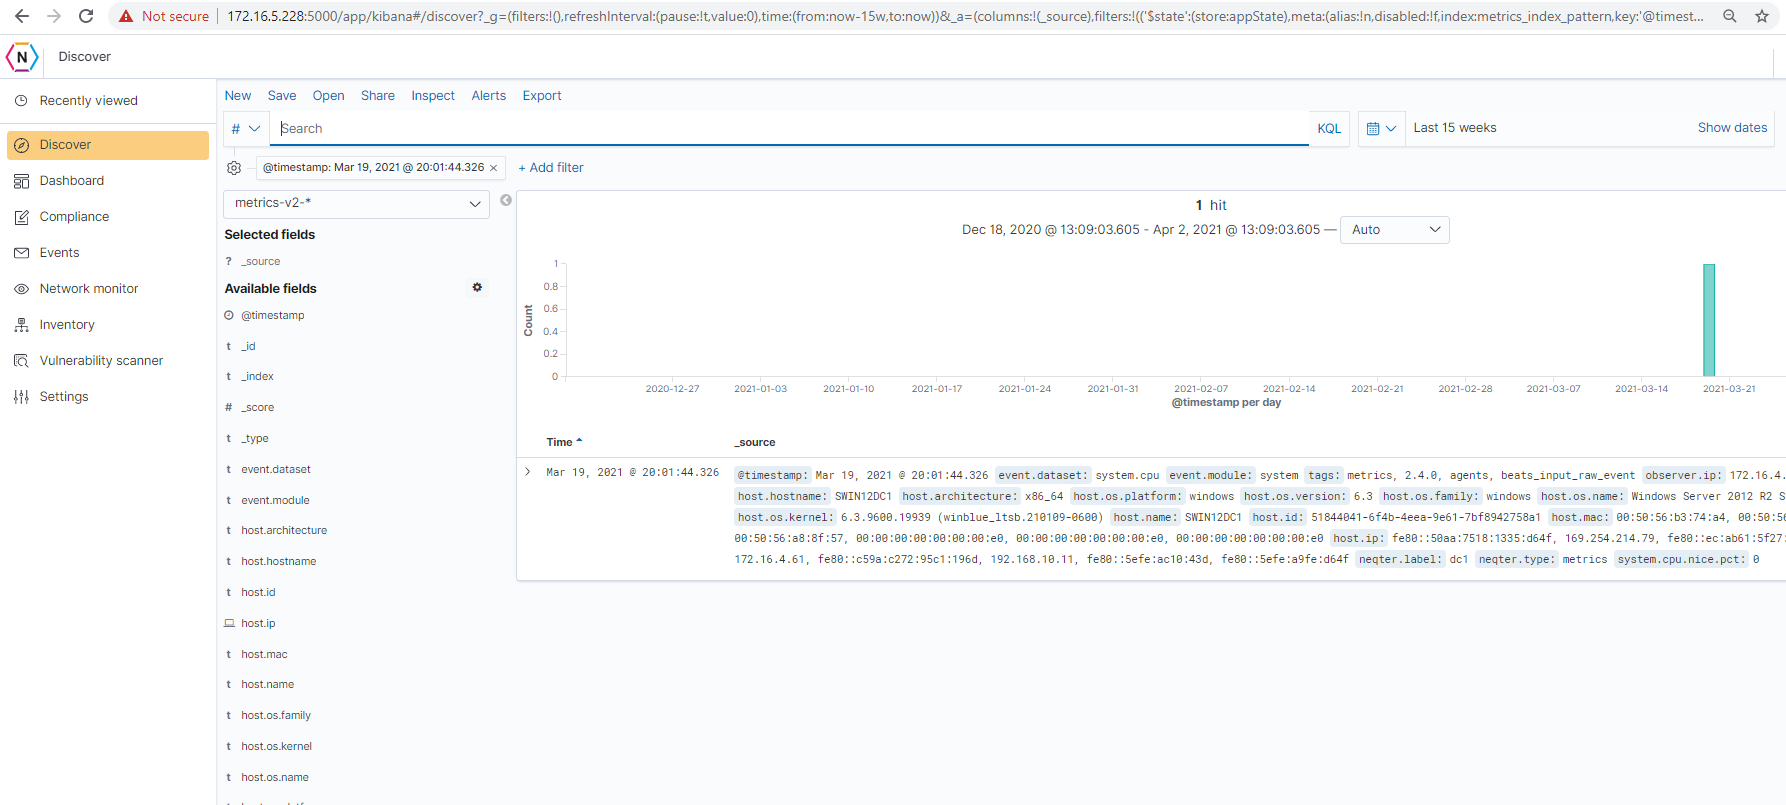Click + Add filter
This screenshot has height=805, width=1786.
[551, 168]
